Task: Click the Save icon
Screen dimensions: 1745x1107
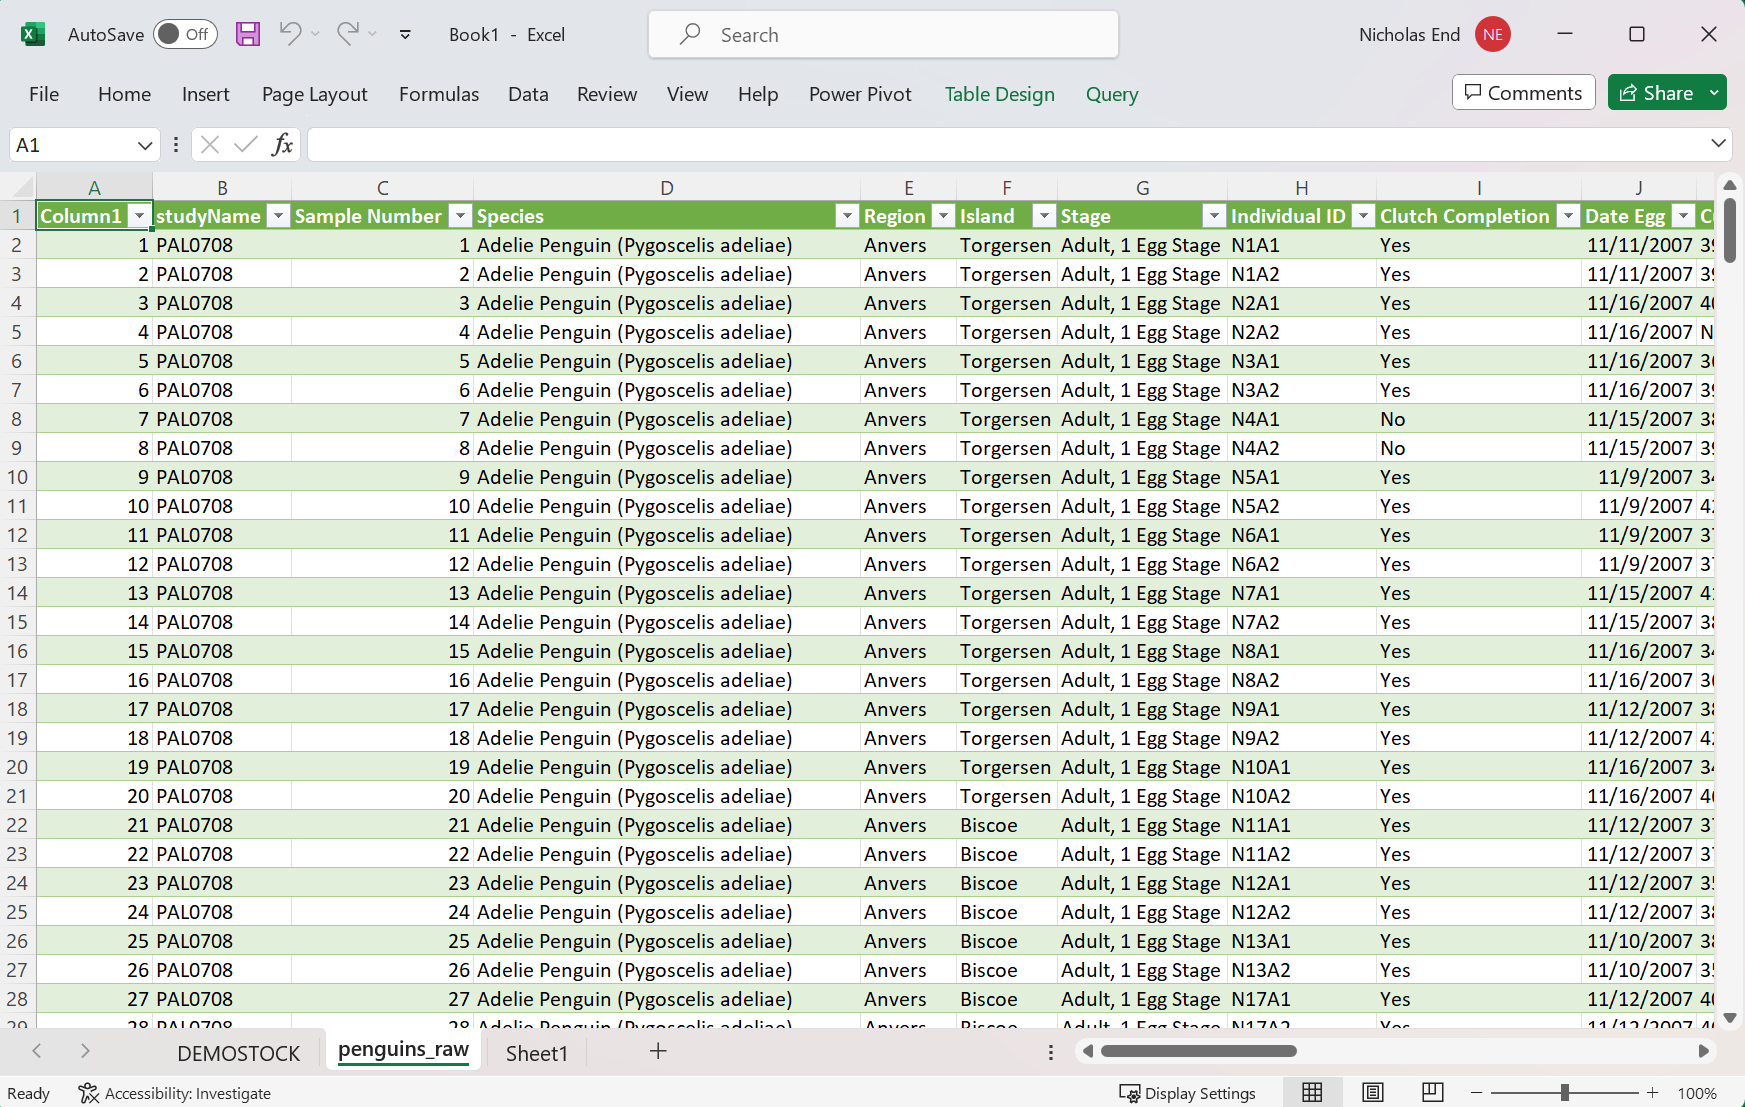Action: tap(248, 33)
